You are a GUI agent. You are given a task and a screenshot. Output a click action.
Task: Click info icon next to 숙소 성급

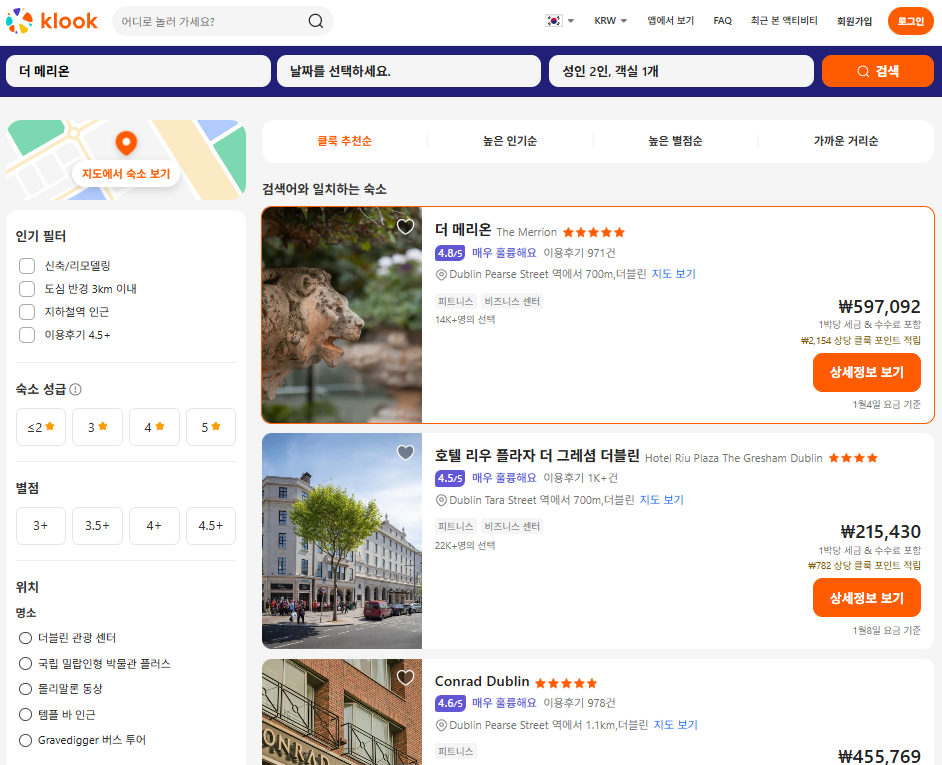click(76, 389)
